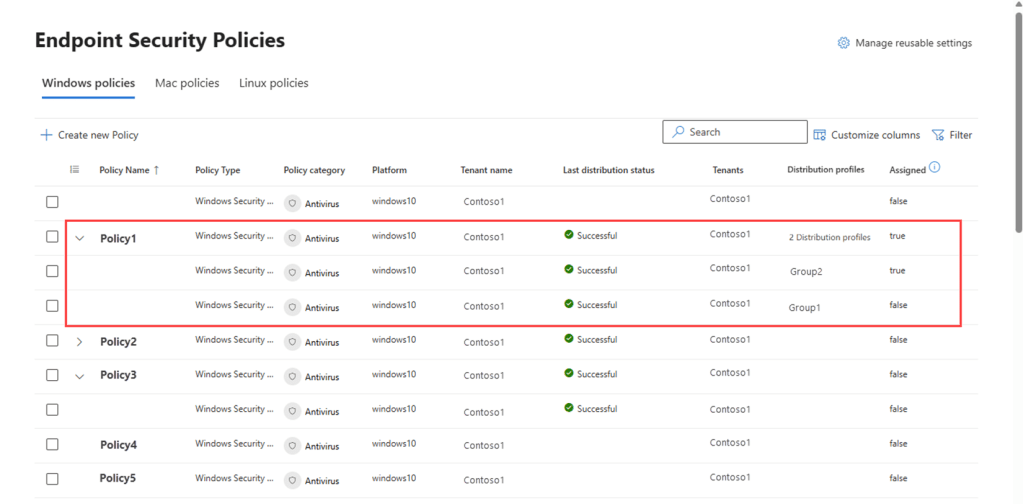The height and width of the screenshot is (504, 1023).
Task: Click the Customize columns table icon
Action: click(x=820, y=135)
